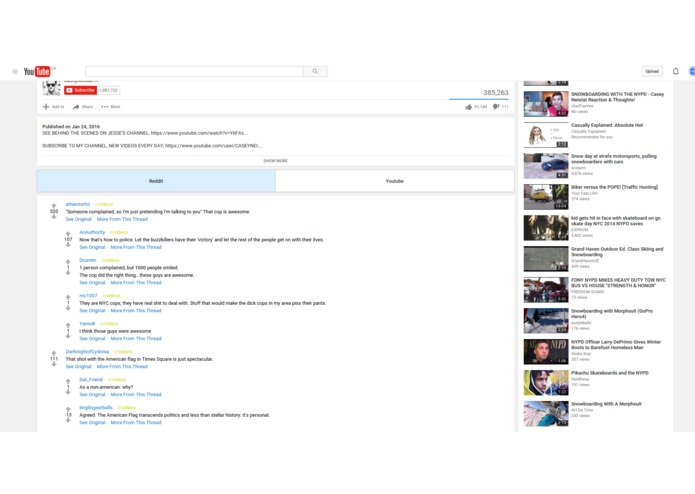Screen dimensions: 695x494
Task: Focus the YouTube search box
Action: (194, 71)
